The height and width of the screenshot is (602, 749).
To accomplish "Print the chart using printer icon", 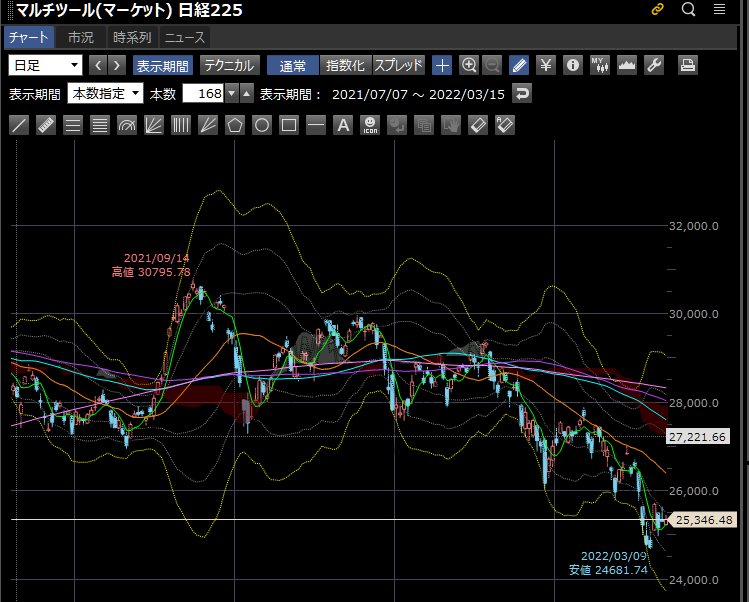I will 688,65.
